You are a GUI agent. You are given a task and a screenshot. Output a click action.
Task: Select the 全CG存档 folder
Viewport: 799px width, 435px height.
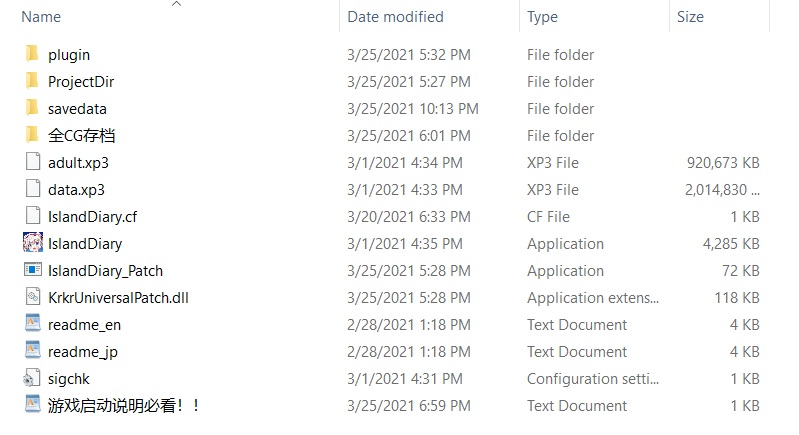point(82,135)
